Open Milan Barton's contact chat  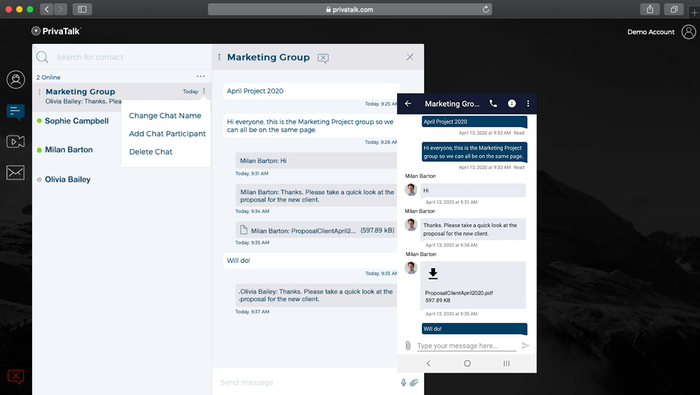(69, 150)
